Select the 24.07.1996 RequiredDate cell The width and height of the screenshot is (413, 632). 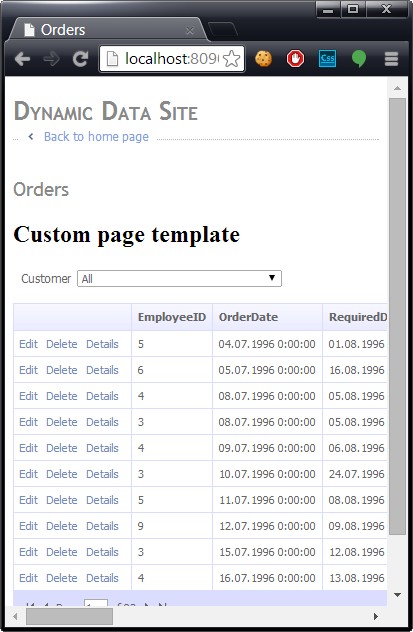pos(355,474)
